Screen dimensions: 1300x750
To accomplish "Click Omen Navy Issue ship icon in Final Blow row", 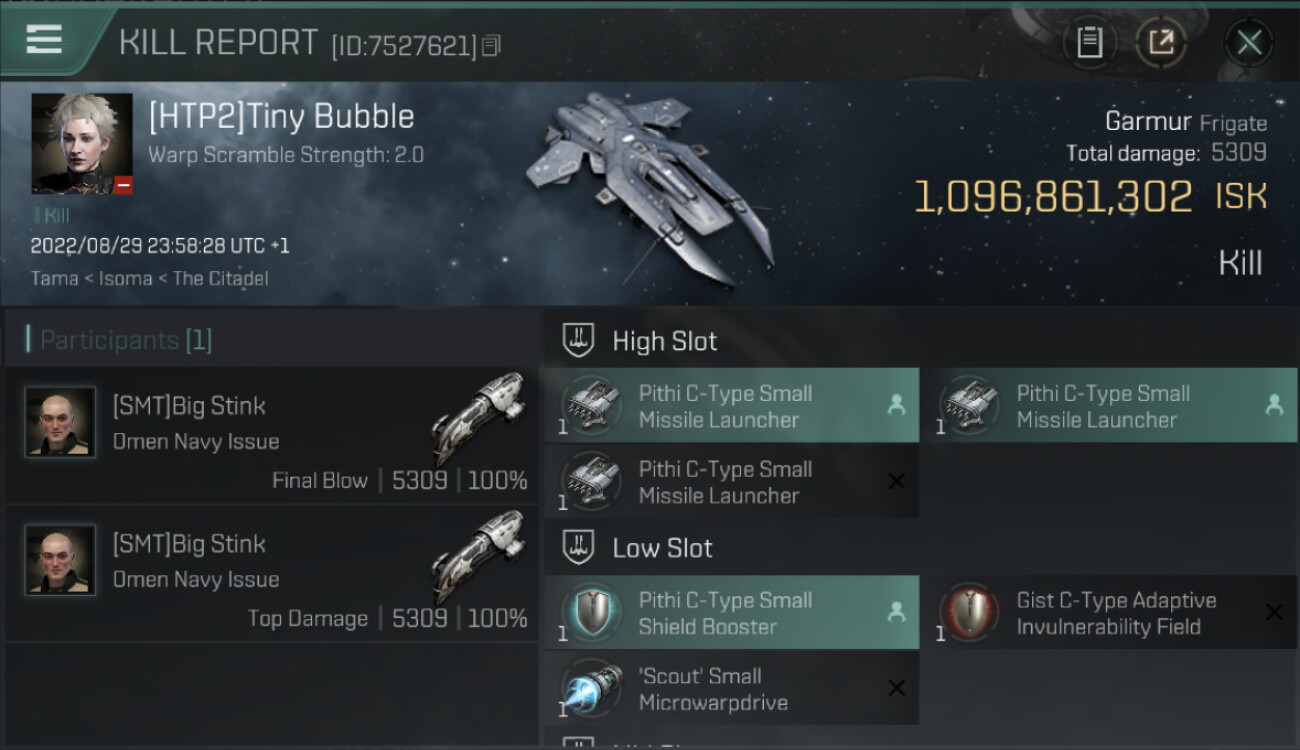I will click(479, 418).
